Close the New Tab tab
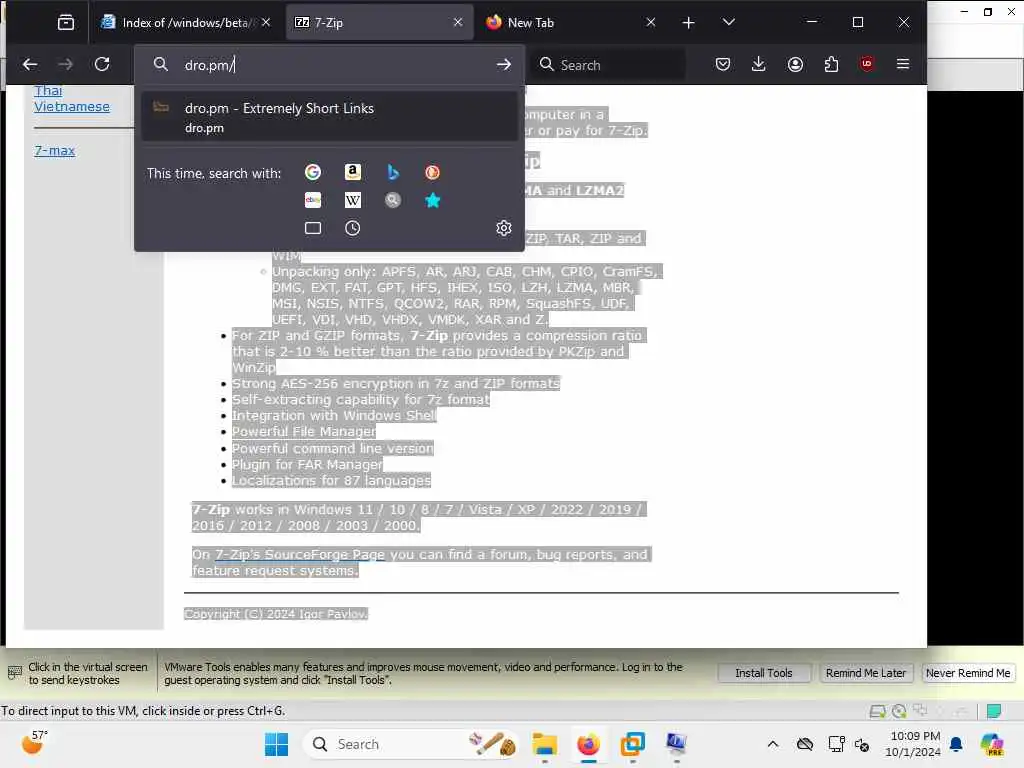This screenshot has height=768, width=1024. coord(650,22)
